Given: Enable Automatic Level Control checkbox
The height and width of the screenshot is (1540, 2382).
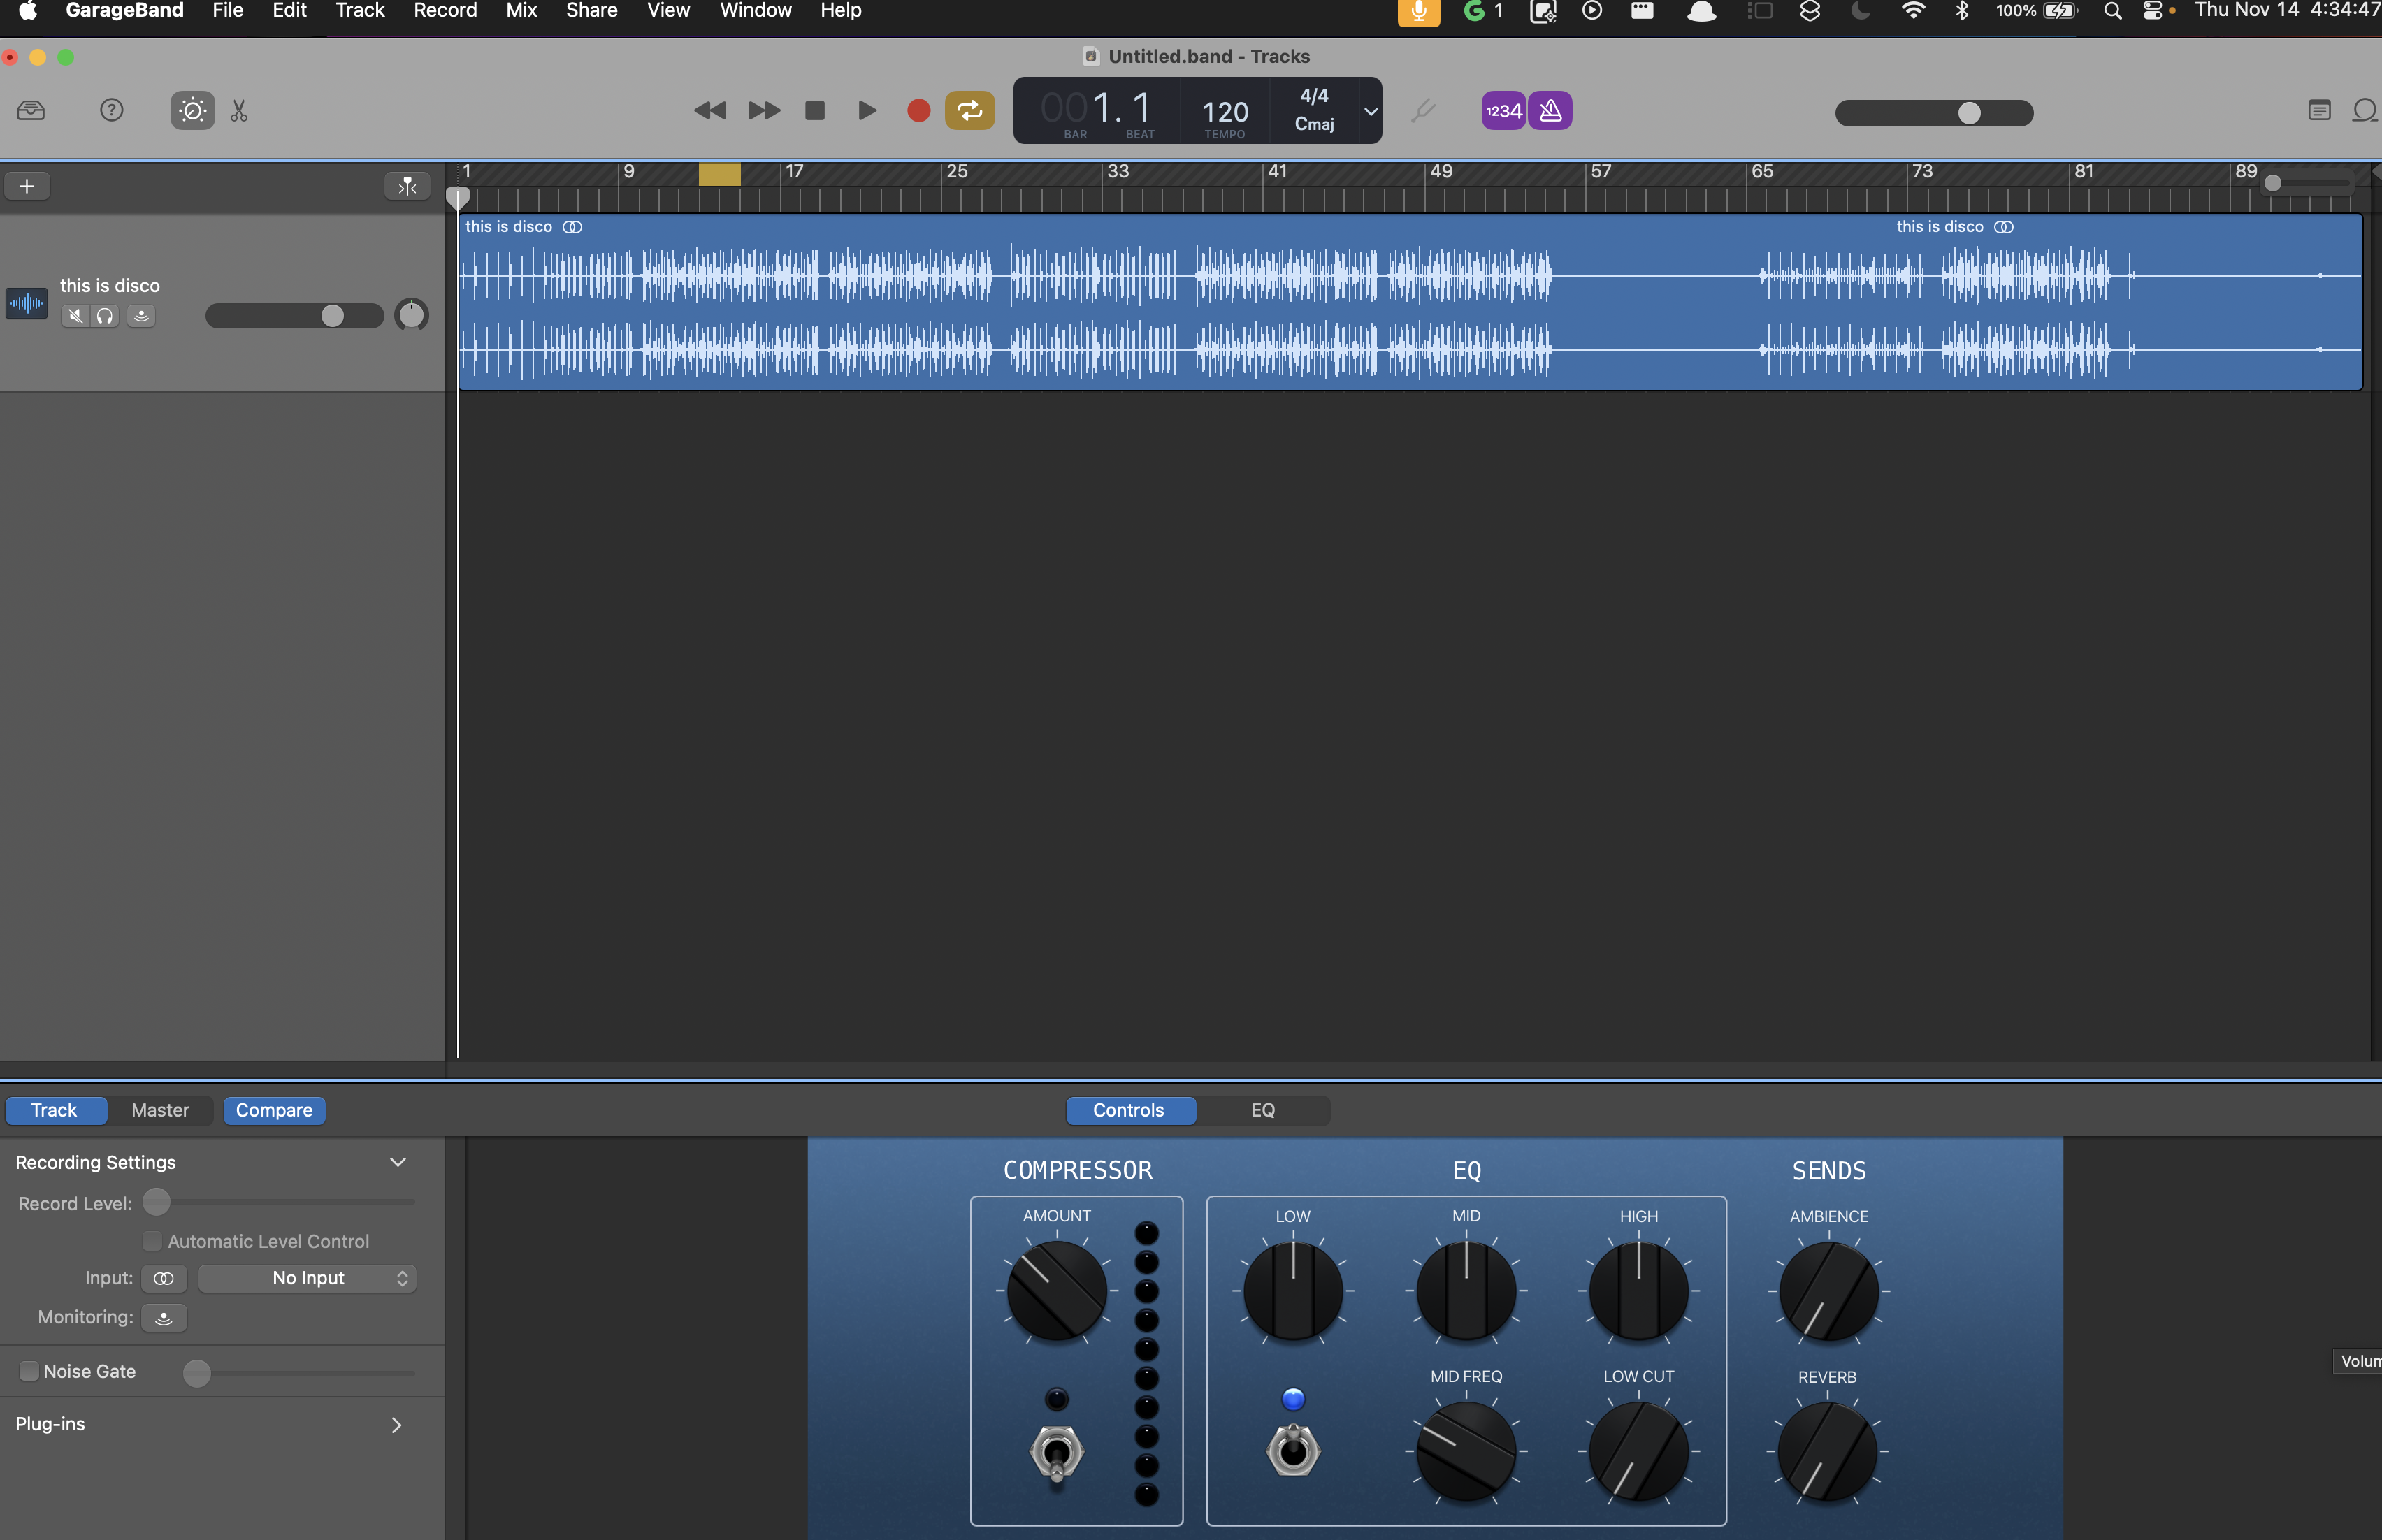Looking at the screenshot, I should click(x=152, y=1241).
